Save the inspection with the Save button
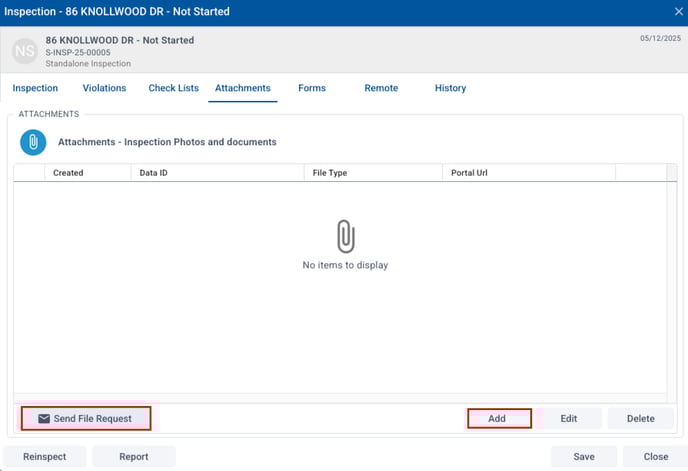688x471 pixels. click(584, 457)
